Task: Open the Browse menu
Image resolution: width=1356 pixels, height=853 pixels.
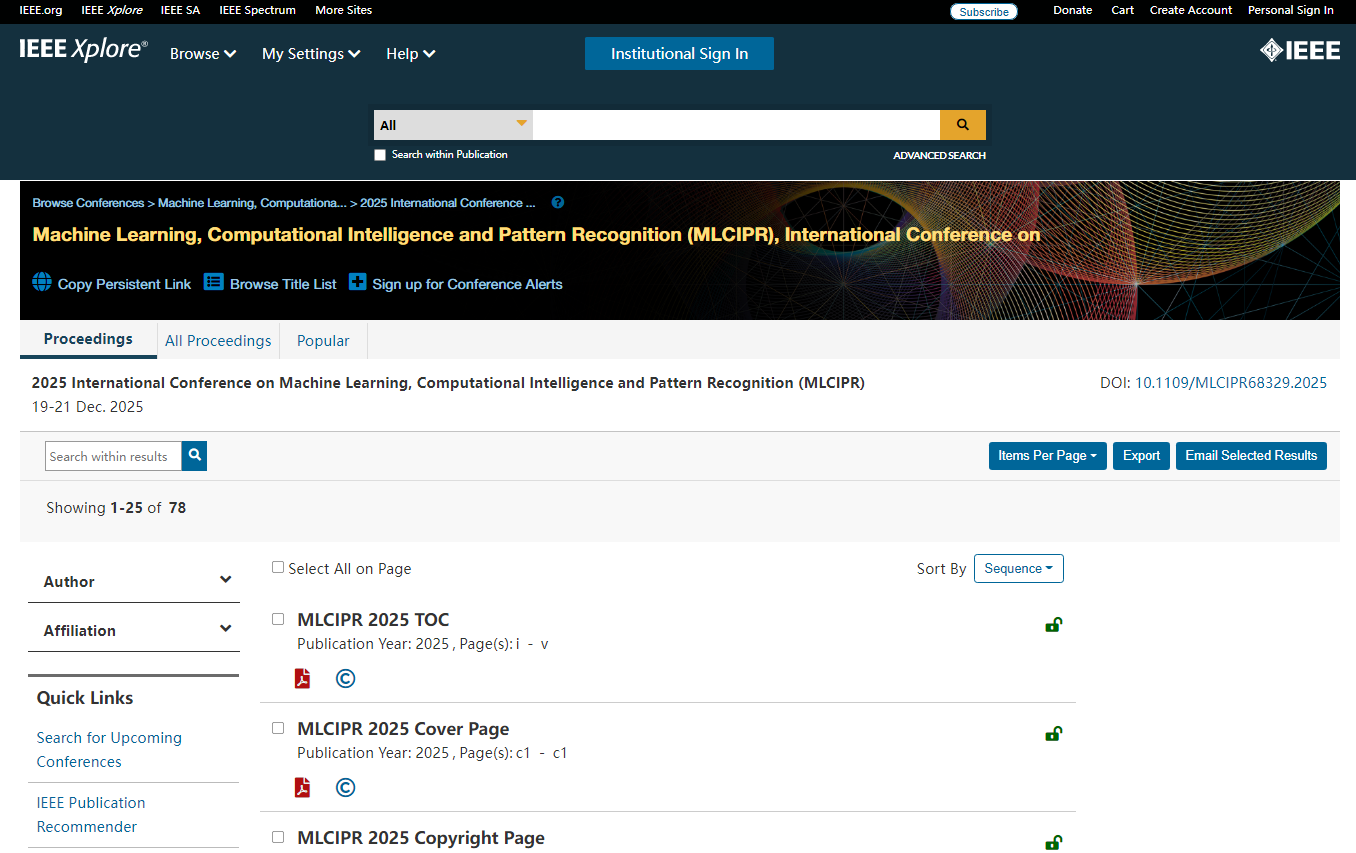Action: (x=203, y=54)
